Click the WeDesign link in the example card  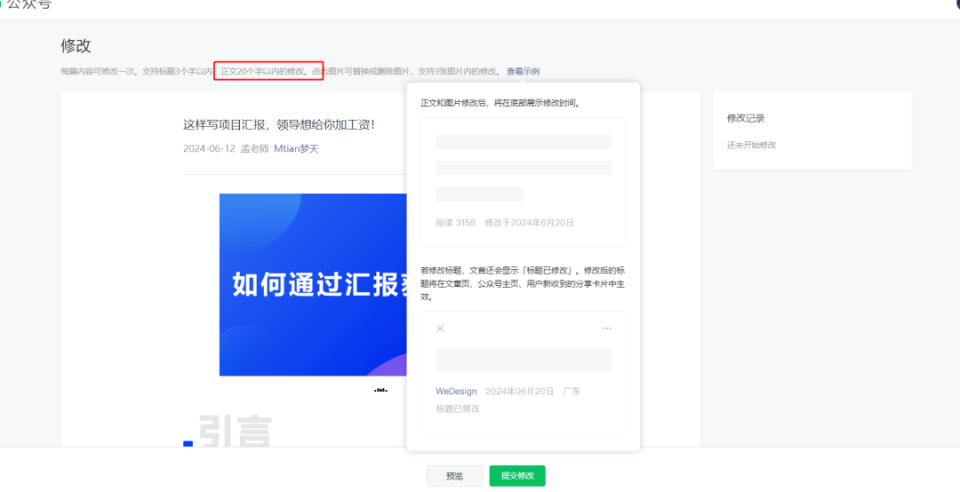[456, 391]
